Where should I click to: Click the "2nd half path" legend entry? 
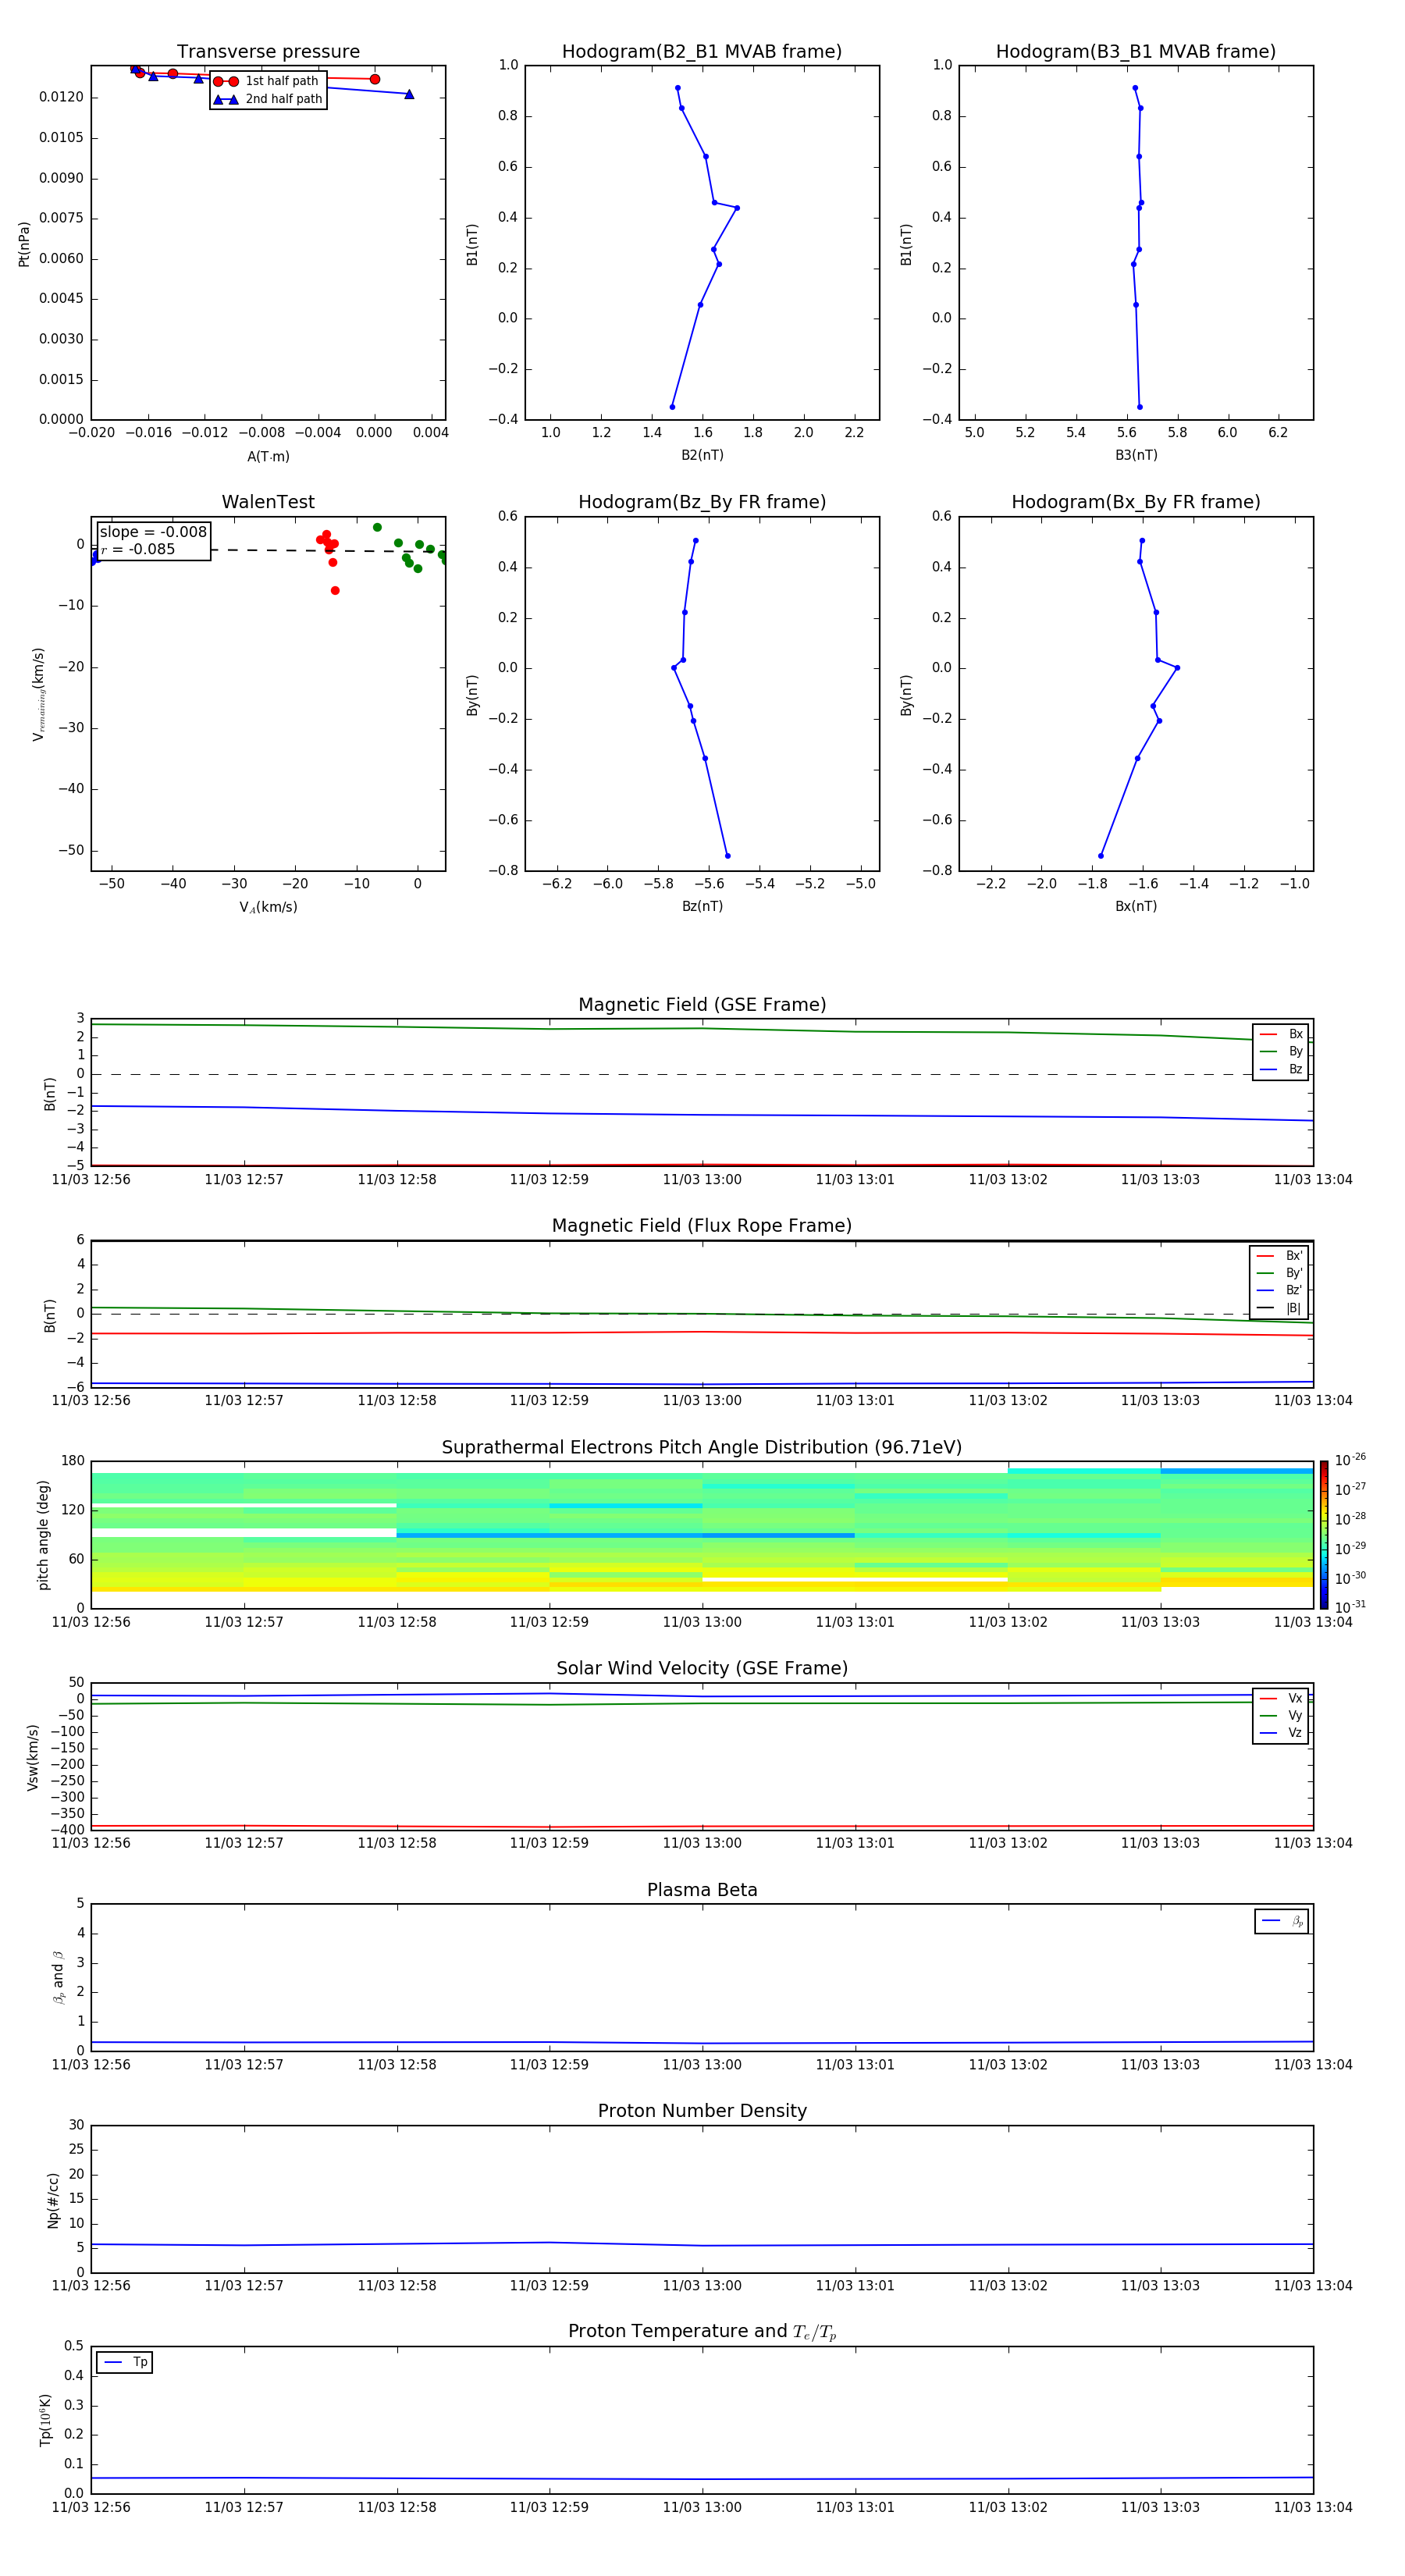pyautogui.click(x=268, y=99)
